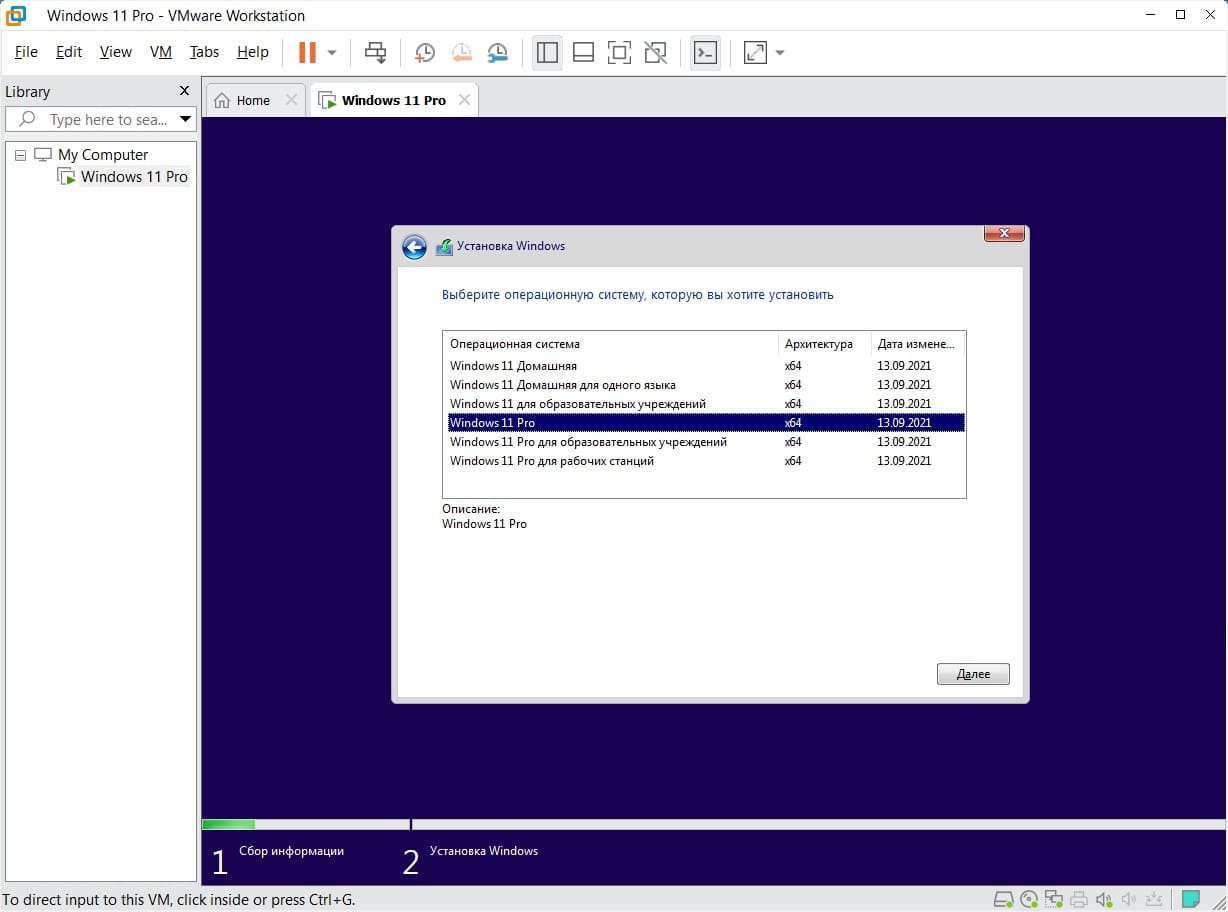Select Windows 11 Pro in library tree
Image resolution: width=1228 pixels, height=912 pixels.
[134, 177]
